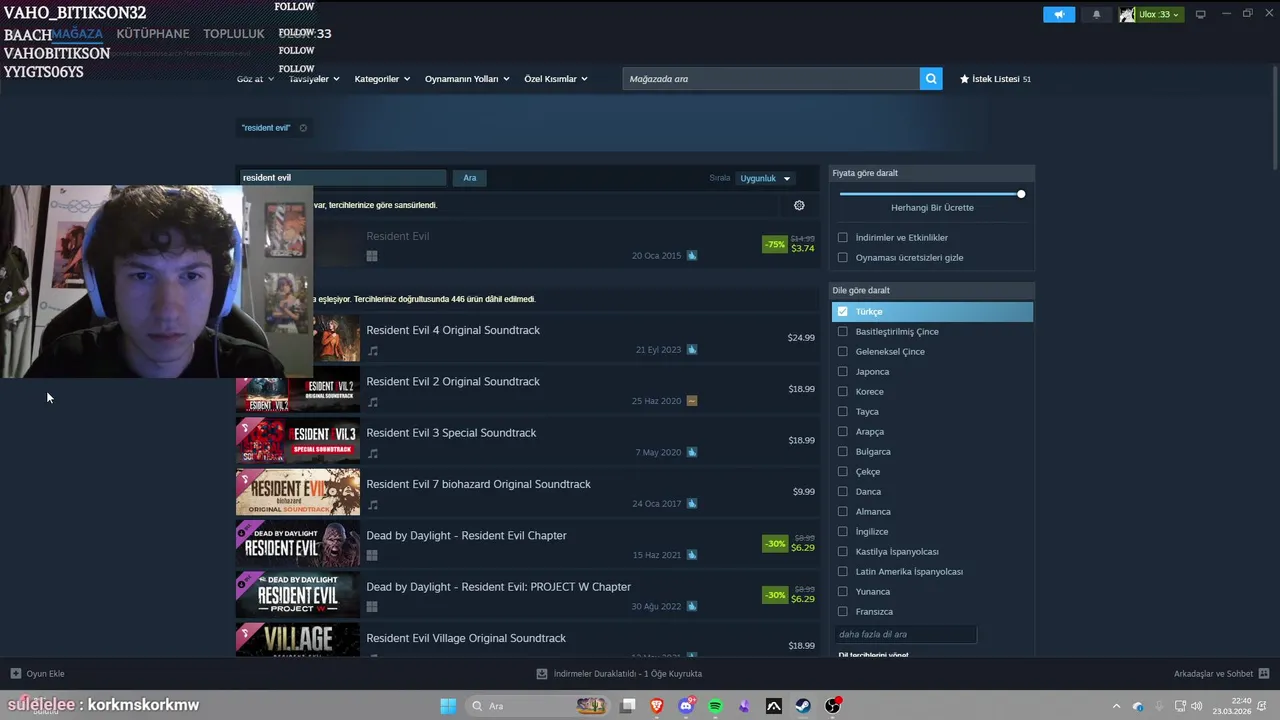Open the Ulox :33 account dropdown
Viewport: 1280px width, 720px height.
[1151, 14]
